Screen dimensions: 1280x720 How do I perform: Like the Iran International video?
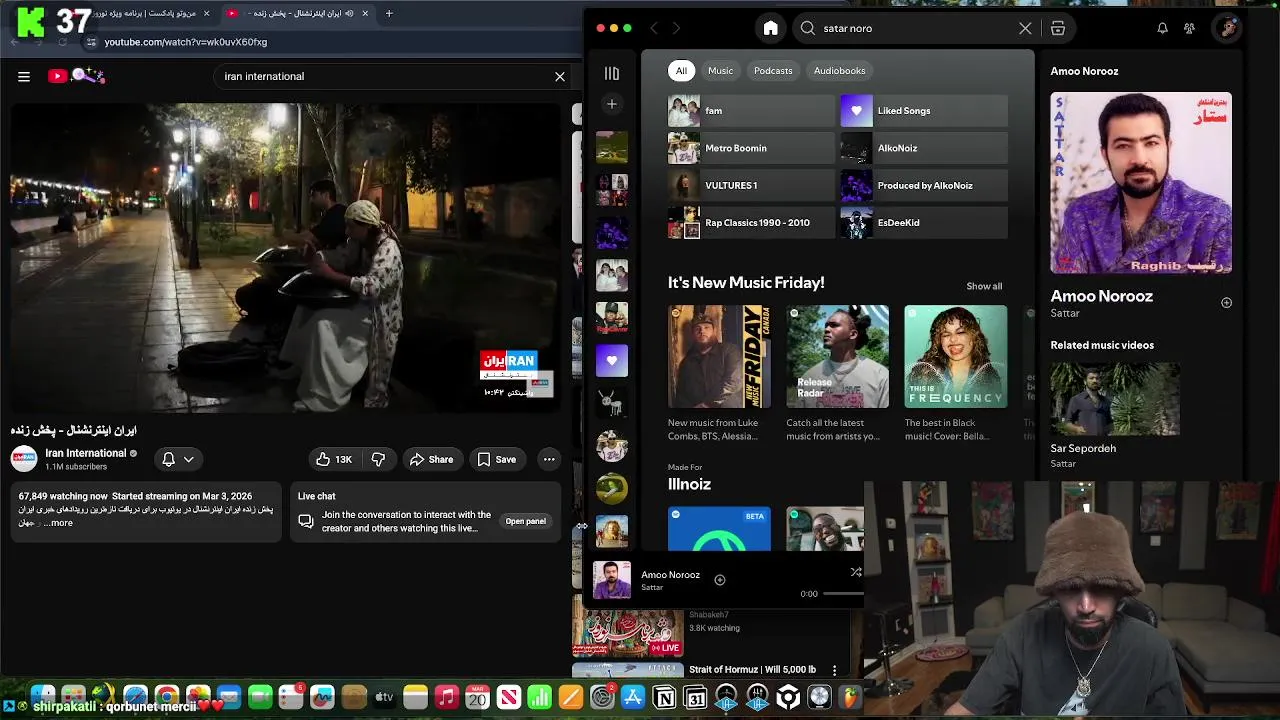[334, 459]
